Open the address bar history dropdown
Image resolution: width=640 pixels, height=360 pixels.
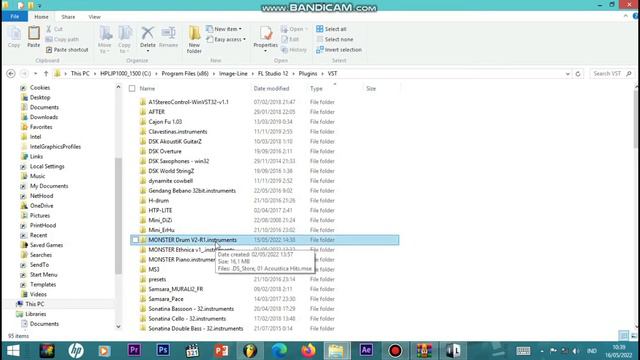[x=567, y=74]
